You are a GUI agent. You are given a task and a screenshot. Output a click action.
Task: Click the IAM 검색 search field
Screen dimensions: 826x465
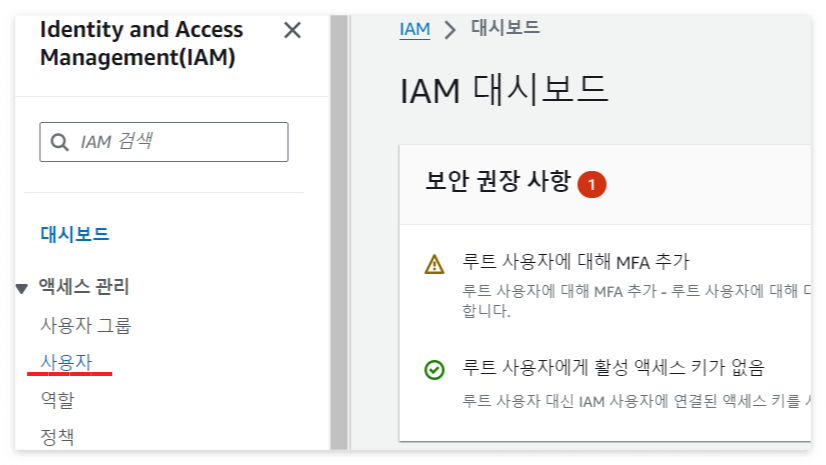point(164,142)
